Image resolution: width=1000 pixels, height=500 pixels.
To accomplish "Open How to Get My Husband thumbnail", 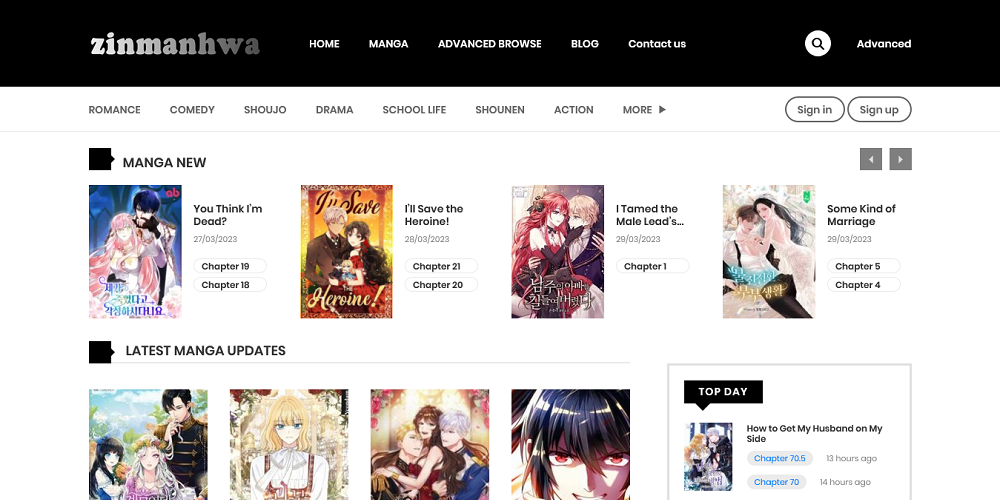I will click(x=708, y=457).
